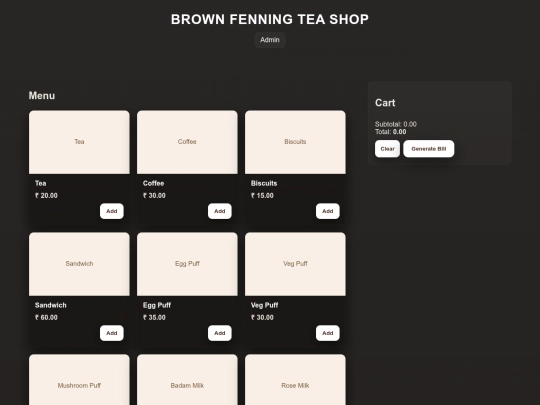Click the Veg Puff price ₹ 30.00
The image size is (540, 405).
tap(262, 318)
